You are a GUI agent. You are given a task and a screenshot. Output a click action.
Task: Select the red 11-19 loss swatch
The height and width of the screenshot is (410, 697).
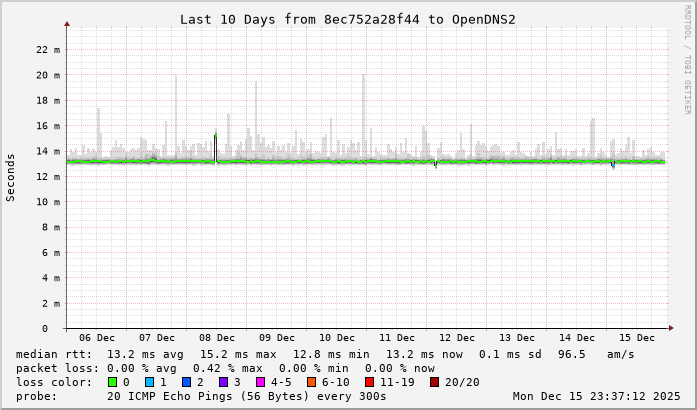click(369, 382)
